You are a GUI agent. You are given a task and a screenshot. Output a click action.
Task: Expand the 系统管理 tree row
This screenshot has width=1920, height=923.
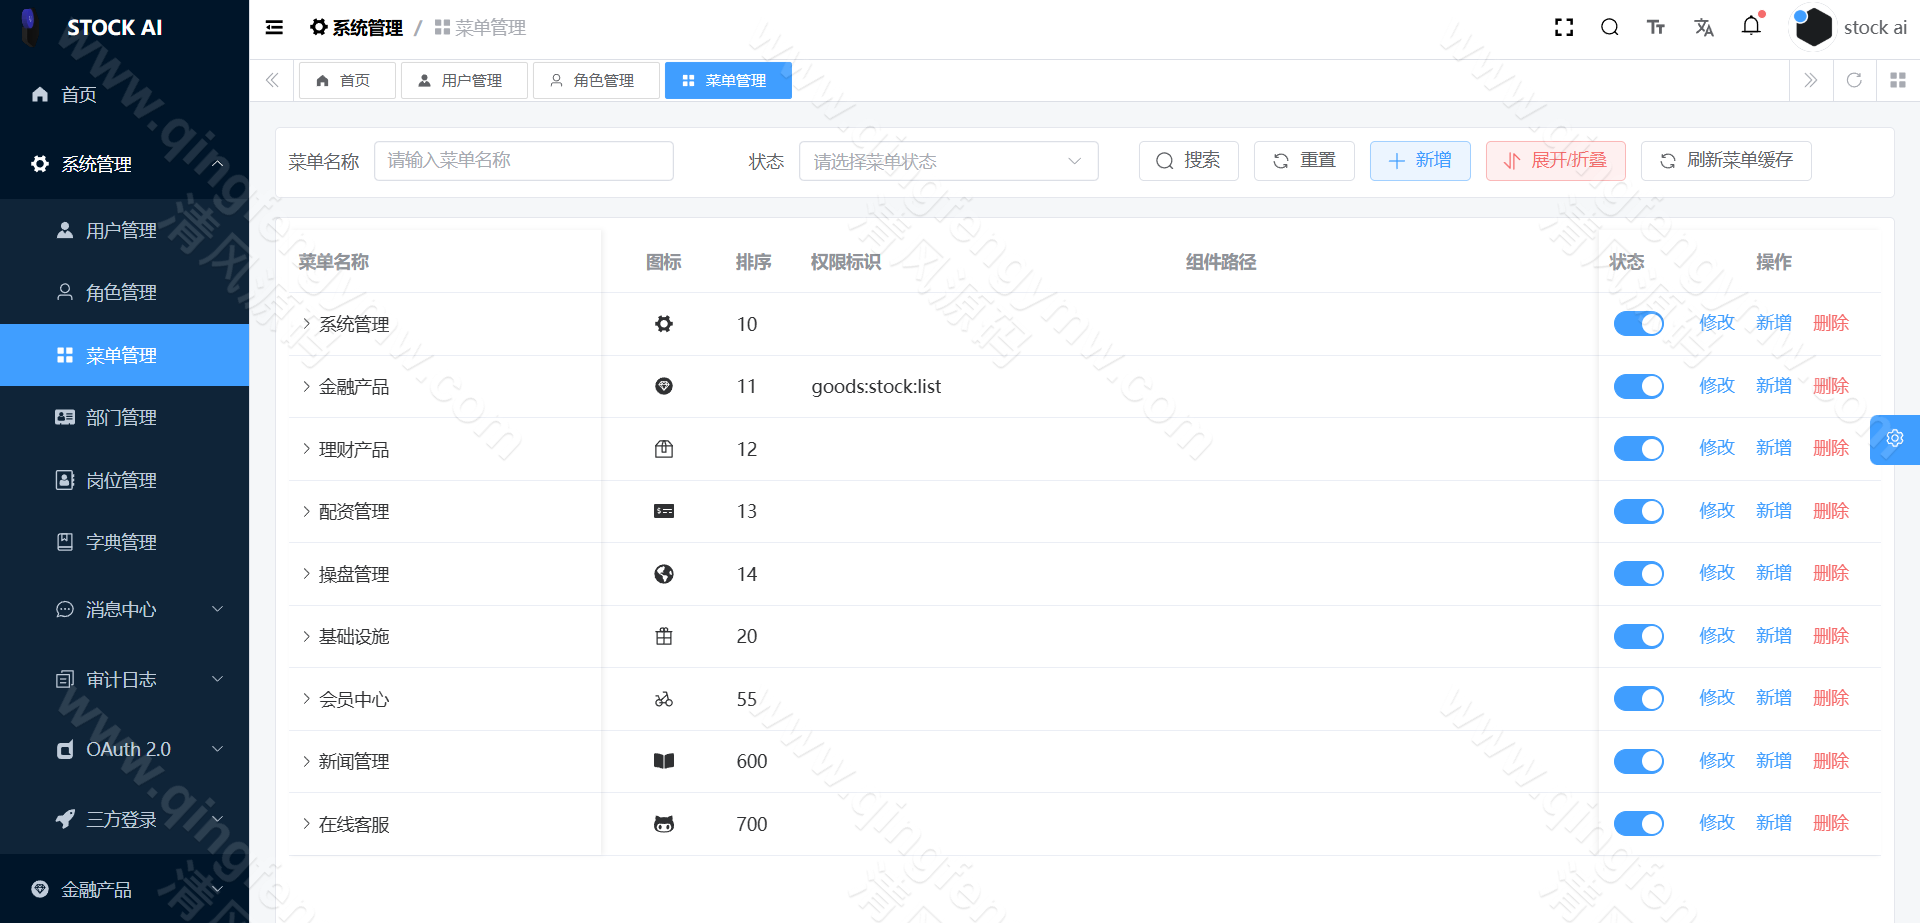(306, 324)
